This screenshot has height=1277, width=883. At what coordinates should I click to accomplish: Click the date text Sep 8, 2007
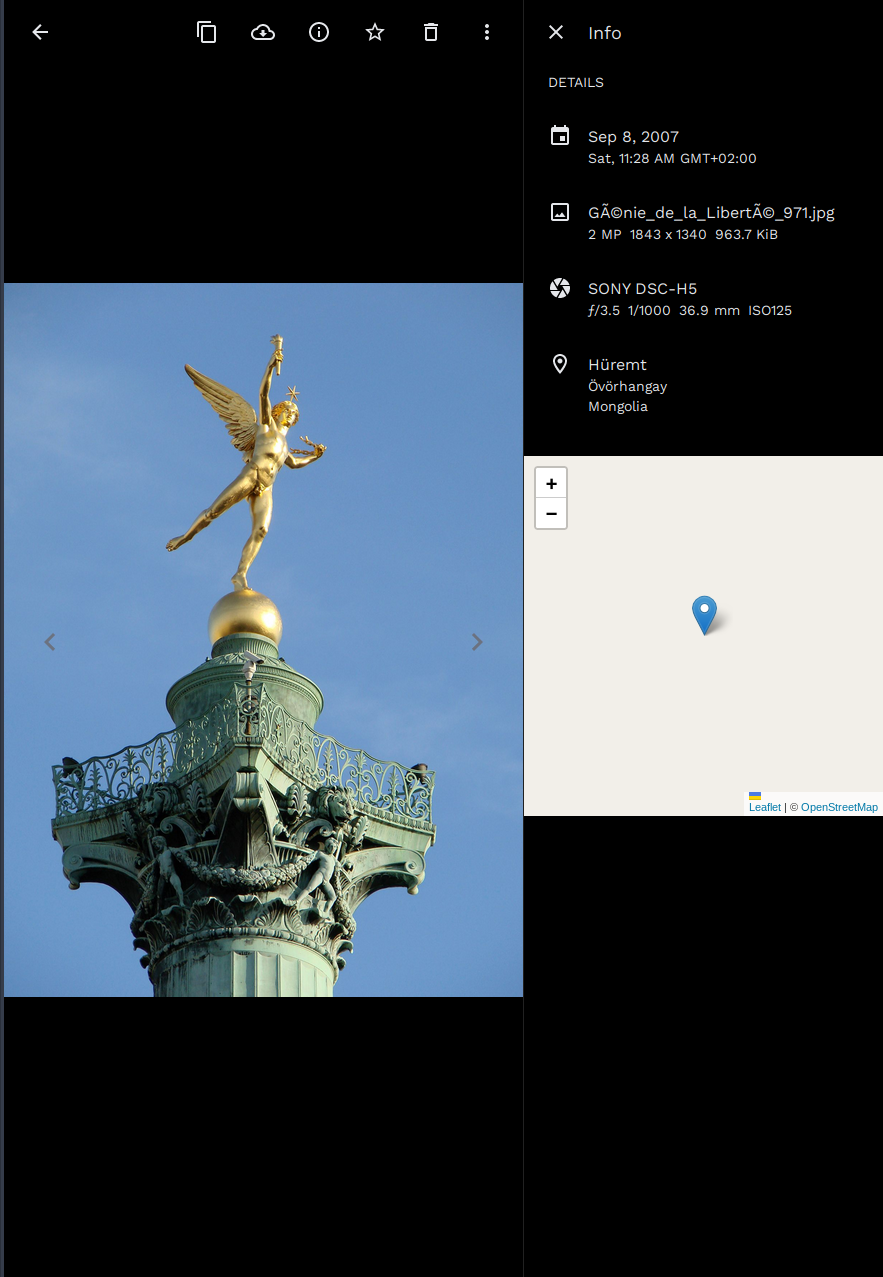pos(633,137)
